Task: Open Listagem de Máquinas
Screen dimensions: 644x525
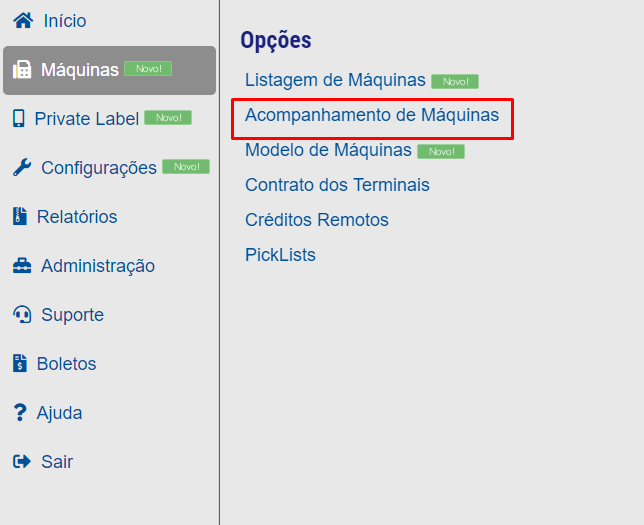Action: [335, 80]
